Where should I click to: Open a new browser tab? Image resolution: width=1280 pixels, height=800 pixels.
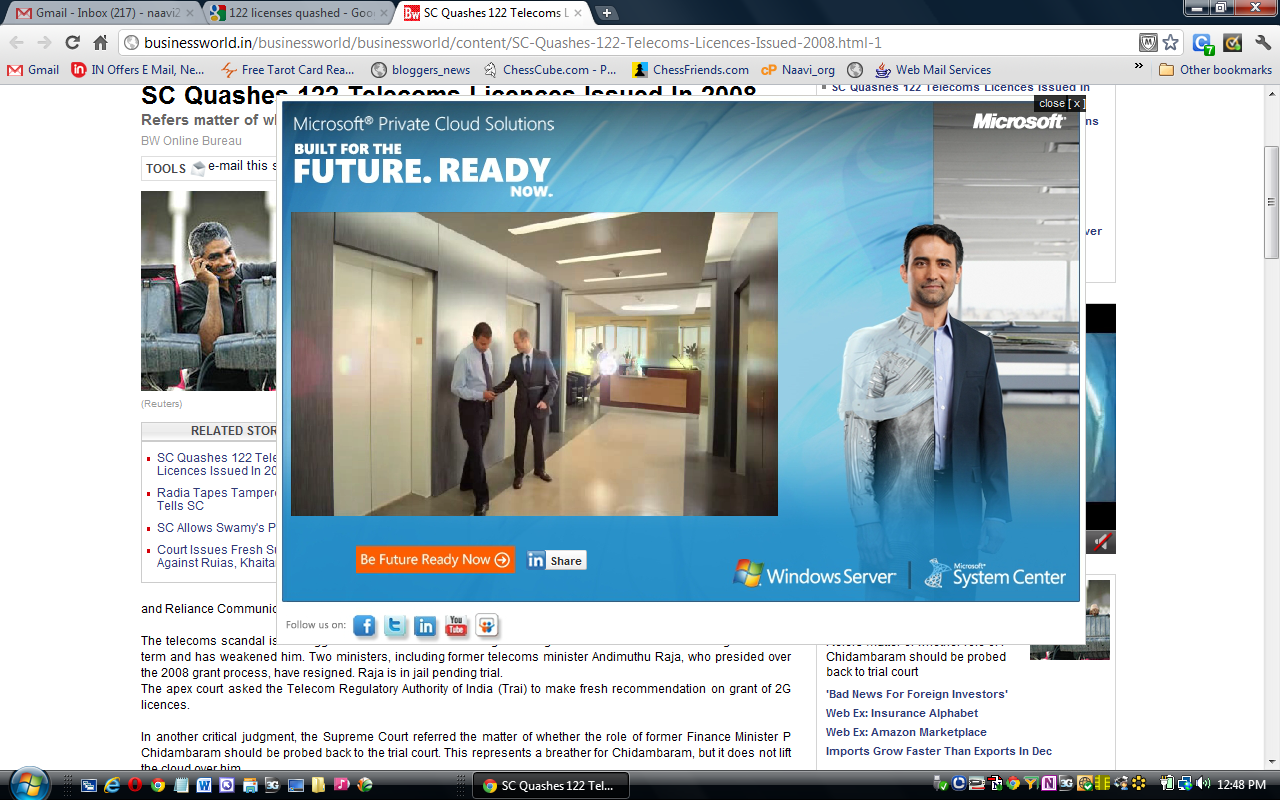(x=607, y=13)
